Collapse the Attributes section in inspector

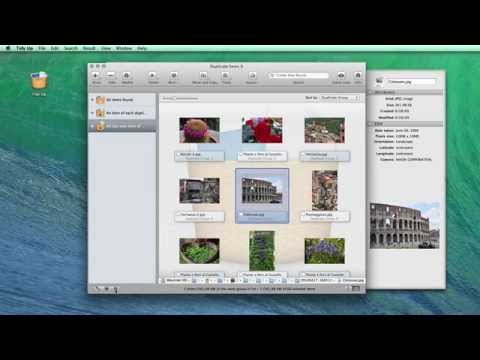(371, 92)
